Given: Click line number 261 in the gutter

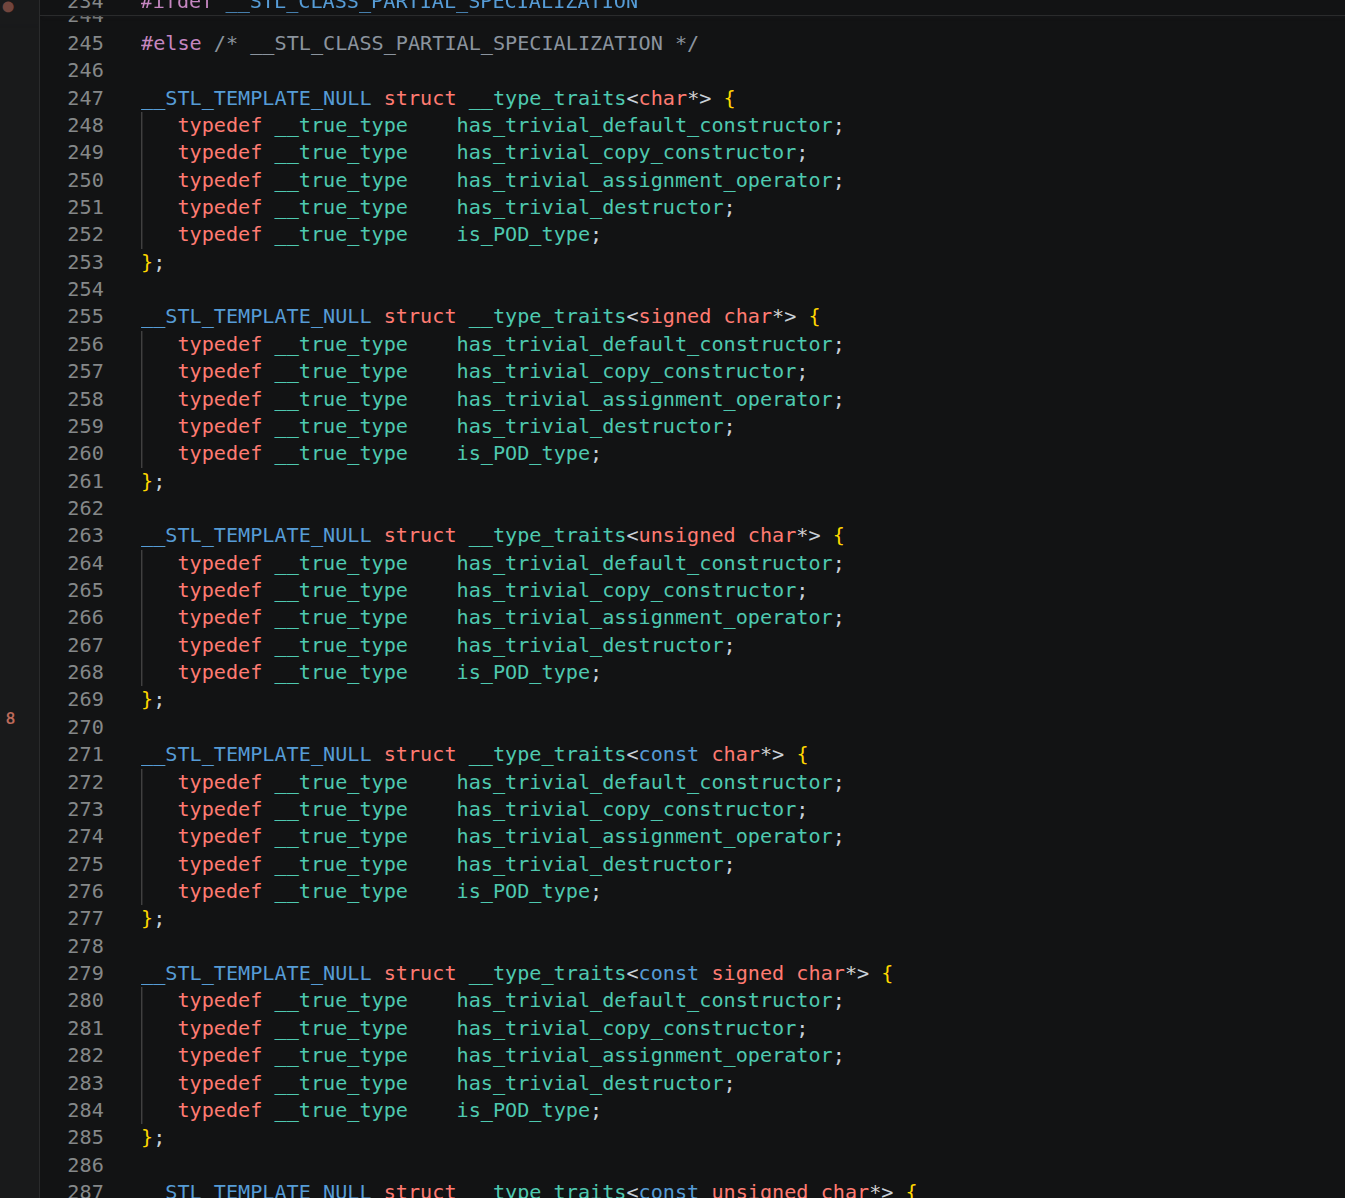Looking at the screenshot, I should pyautogui.click(x=85, y=482).
